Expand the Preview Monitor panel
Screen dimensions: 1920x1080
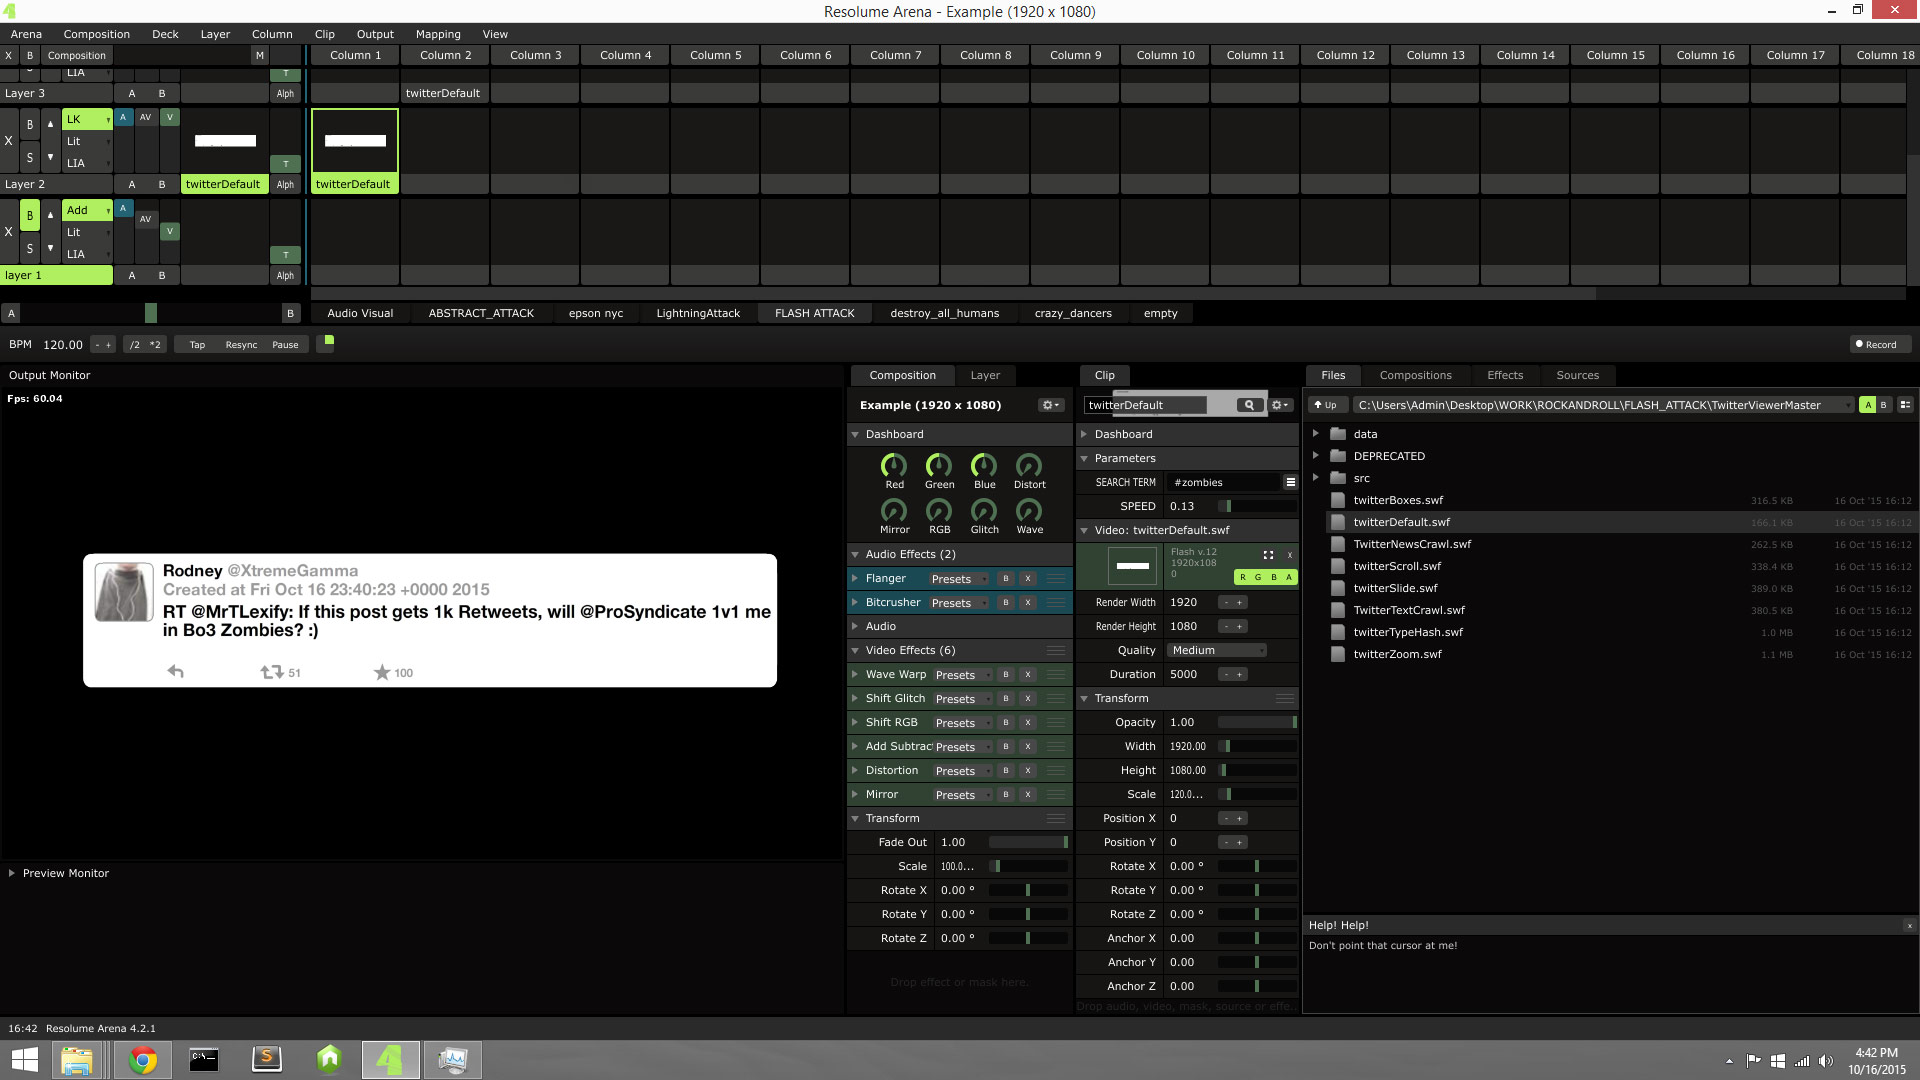(12, 873)
